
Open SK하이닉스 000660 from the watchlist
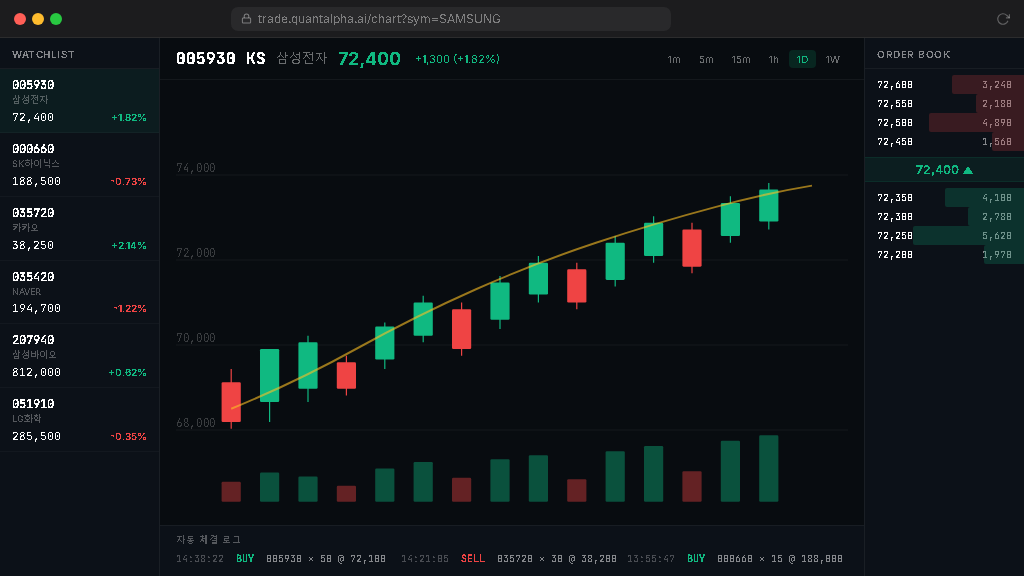click(79, 165)
